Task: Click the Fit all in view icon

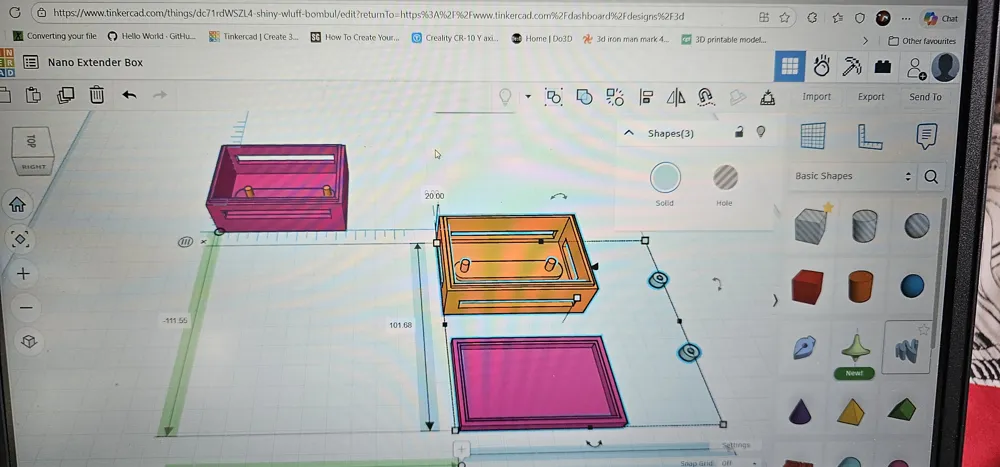Action: [x=20, y=239]
